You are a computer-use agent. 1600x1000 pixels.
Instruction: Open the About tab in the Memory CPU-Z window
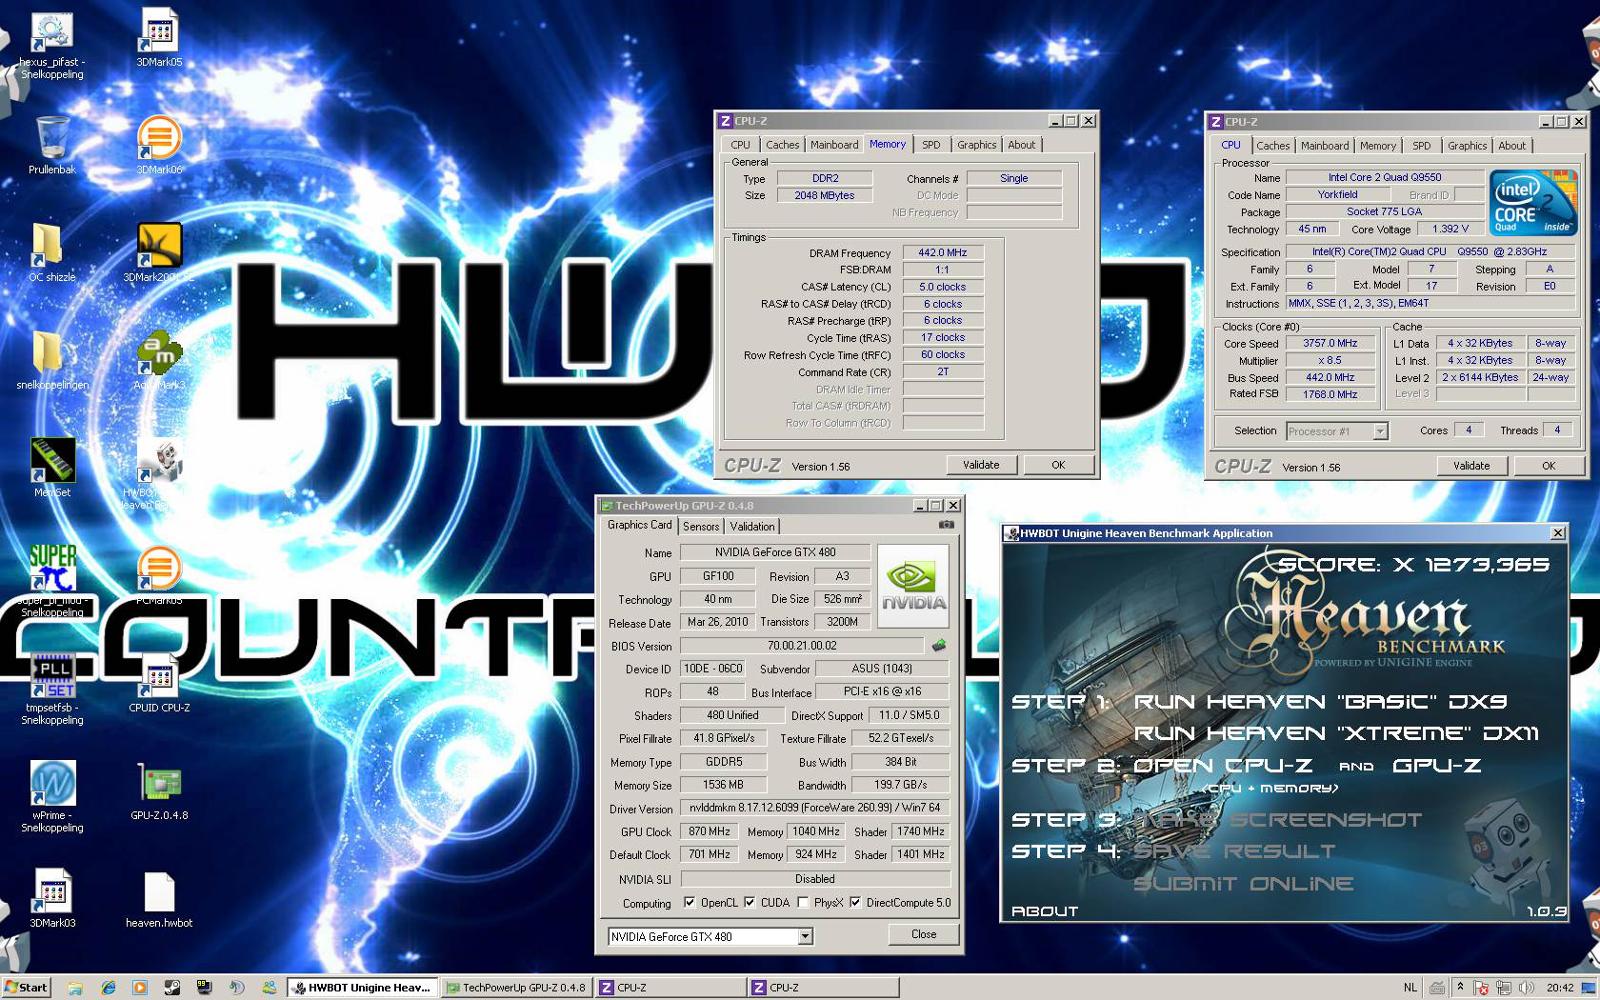[x=1022, y=145]
